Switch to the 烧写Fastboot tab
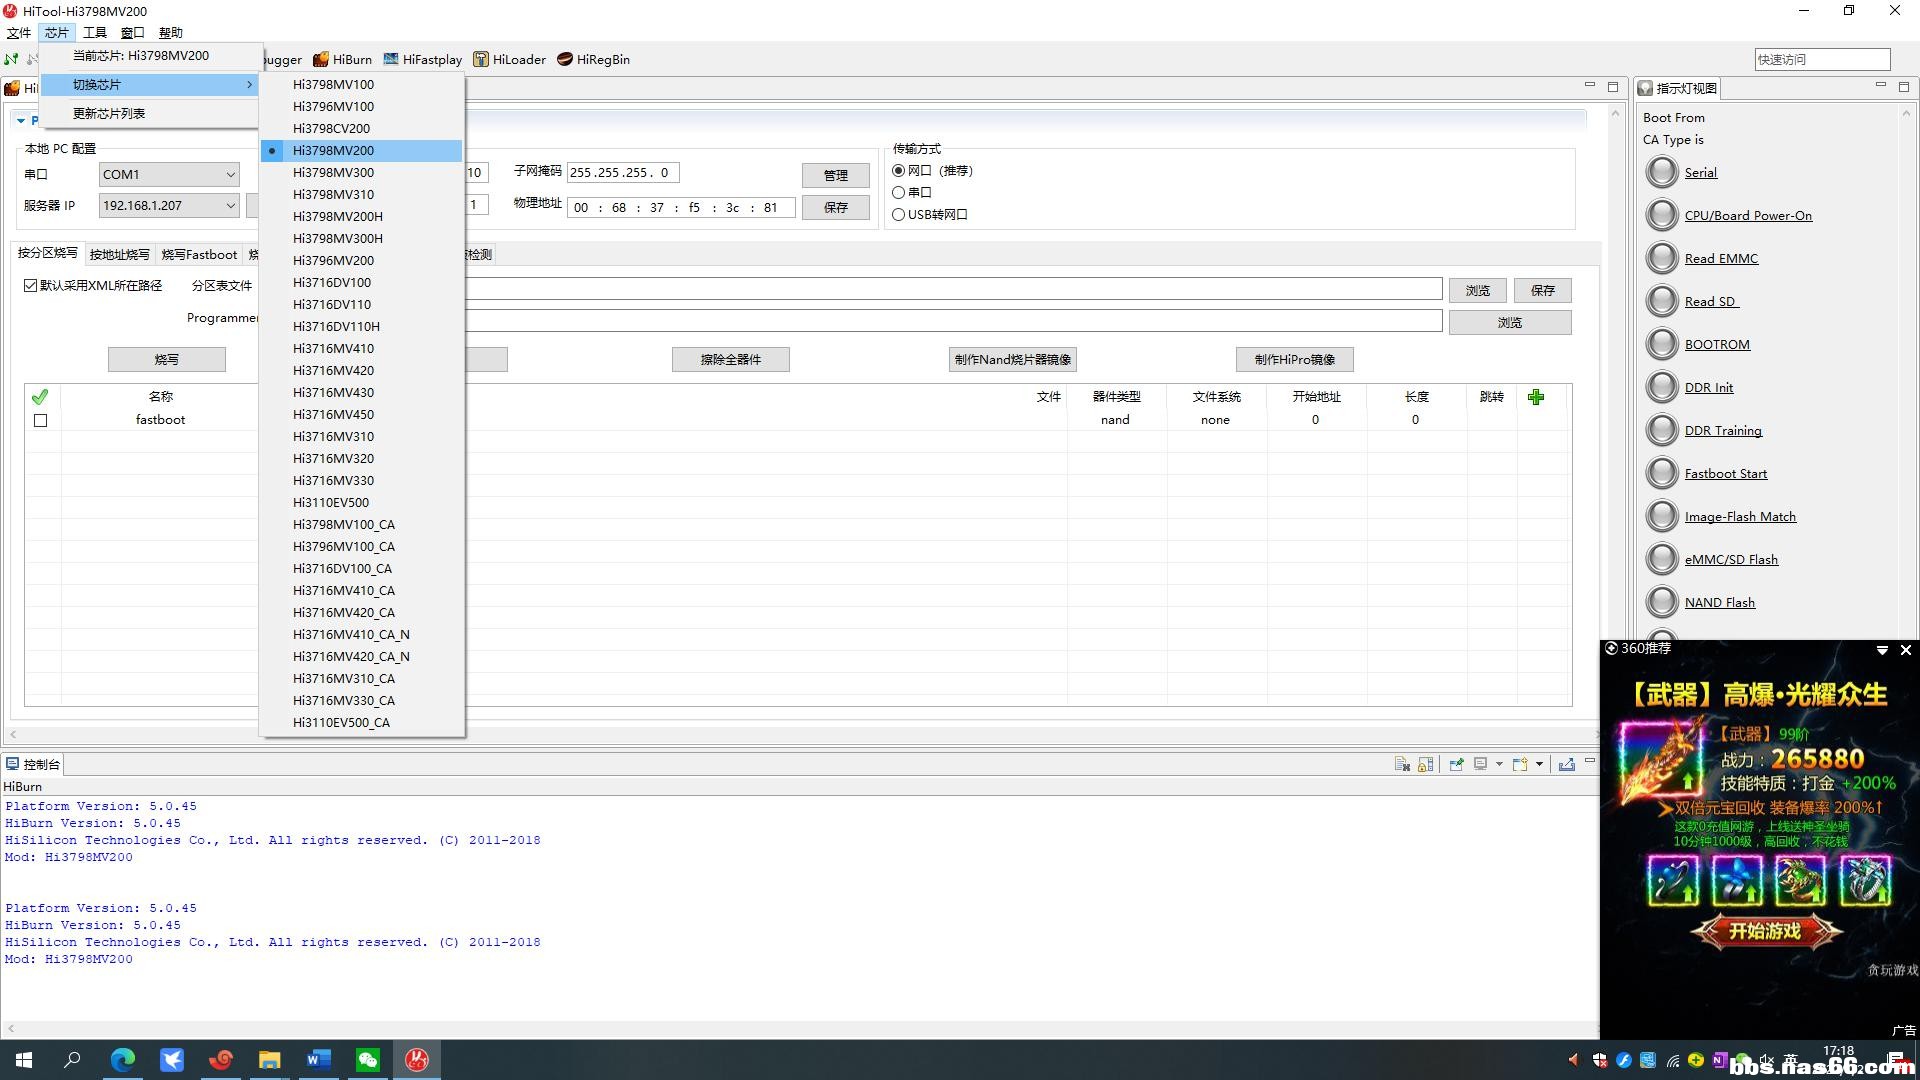Viewport: 1920px width, 1080px height. pos(199,254)
